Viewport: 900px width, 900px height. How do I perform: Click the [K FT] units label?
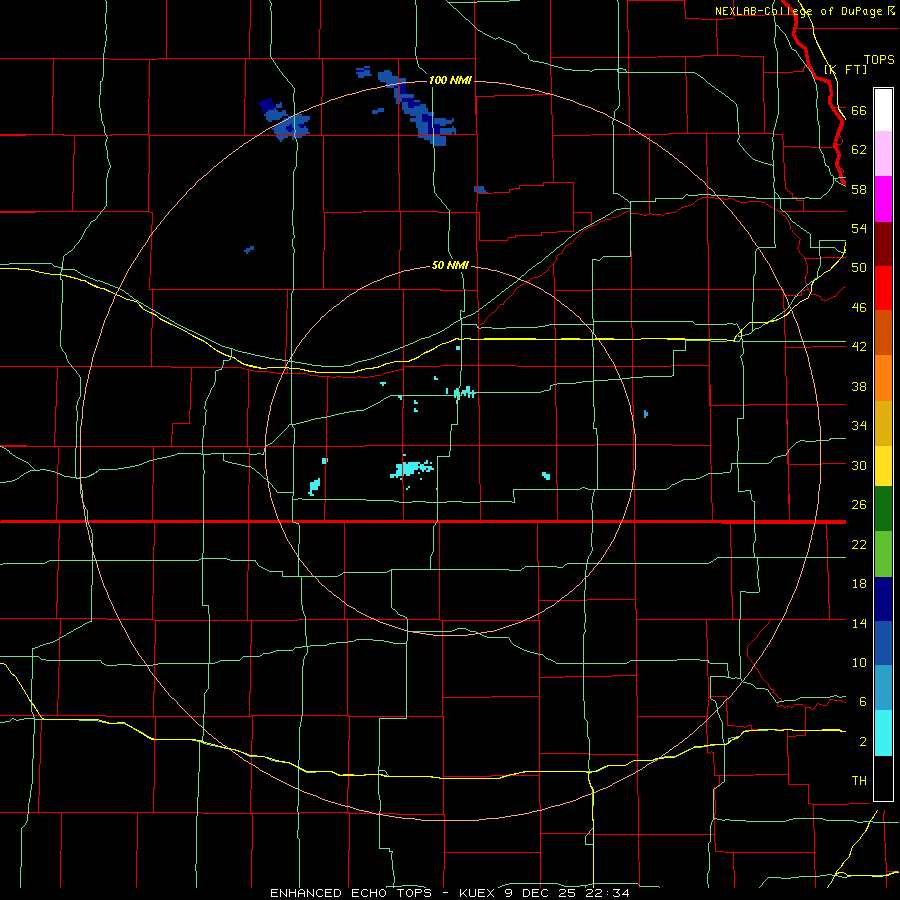(x=845, y=69)
